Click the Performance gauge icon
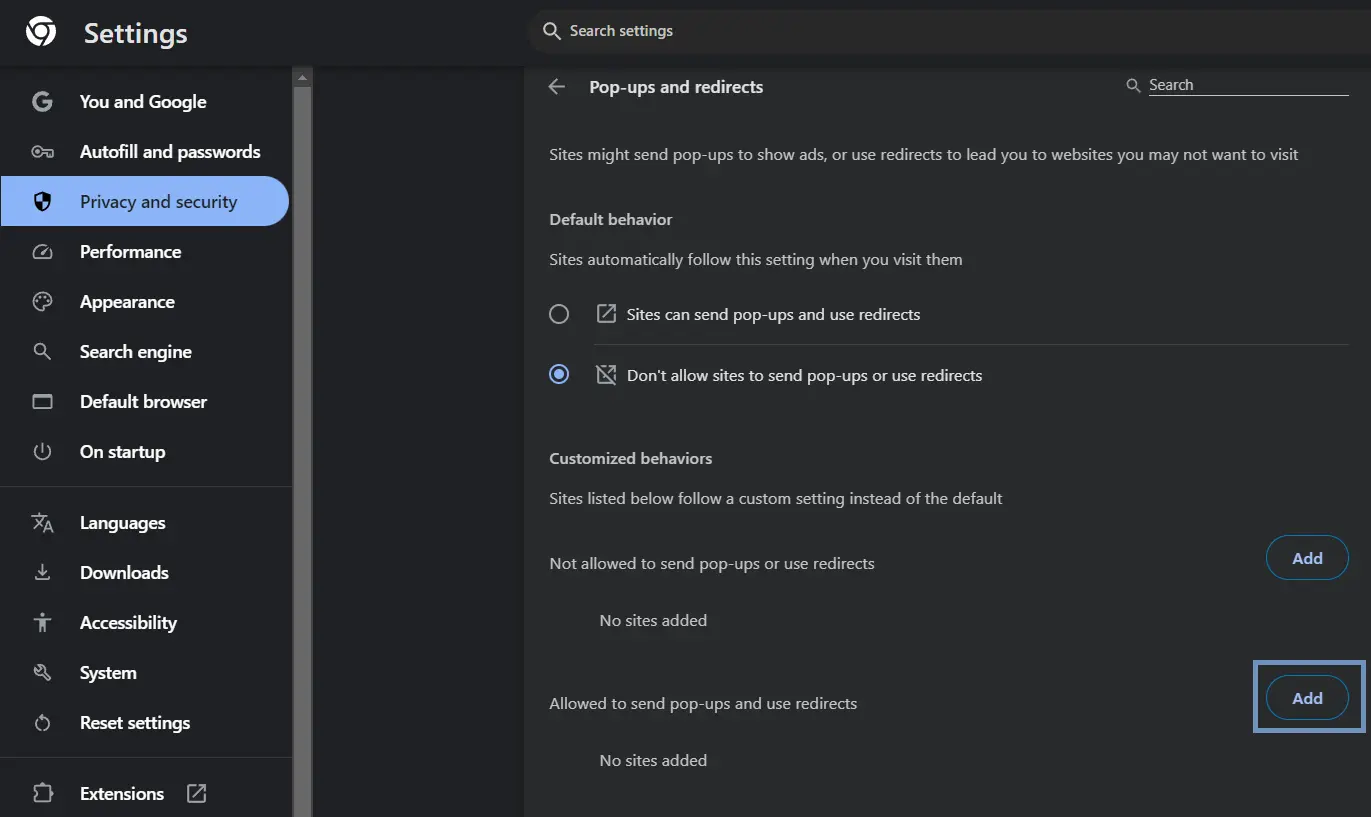The width and height of the screenshot is (1371, 817). point(42,252)
